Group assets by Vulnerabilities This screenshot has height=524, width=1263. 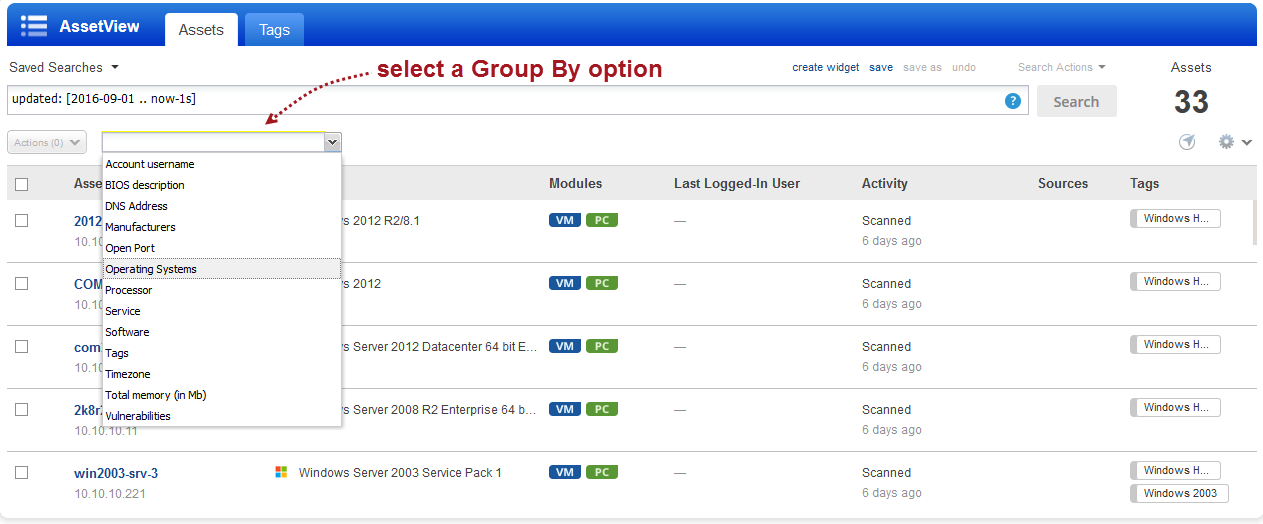point(222,416)
